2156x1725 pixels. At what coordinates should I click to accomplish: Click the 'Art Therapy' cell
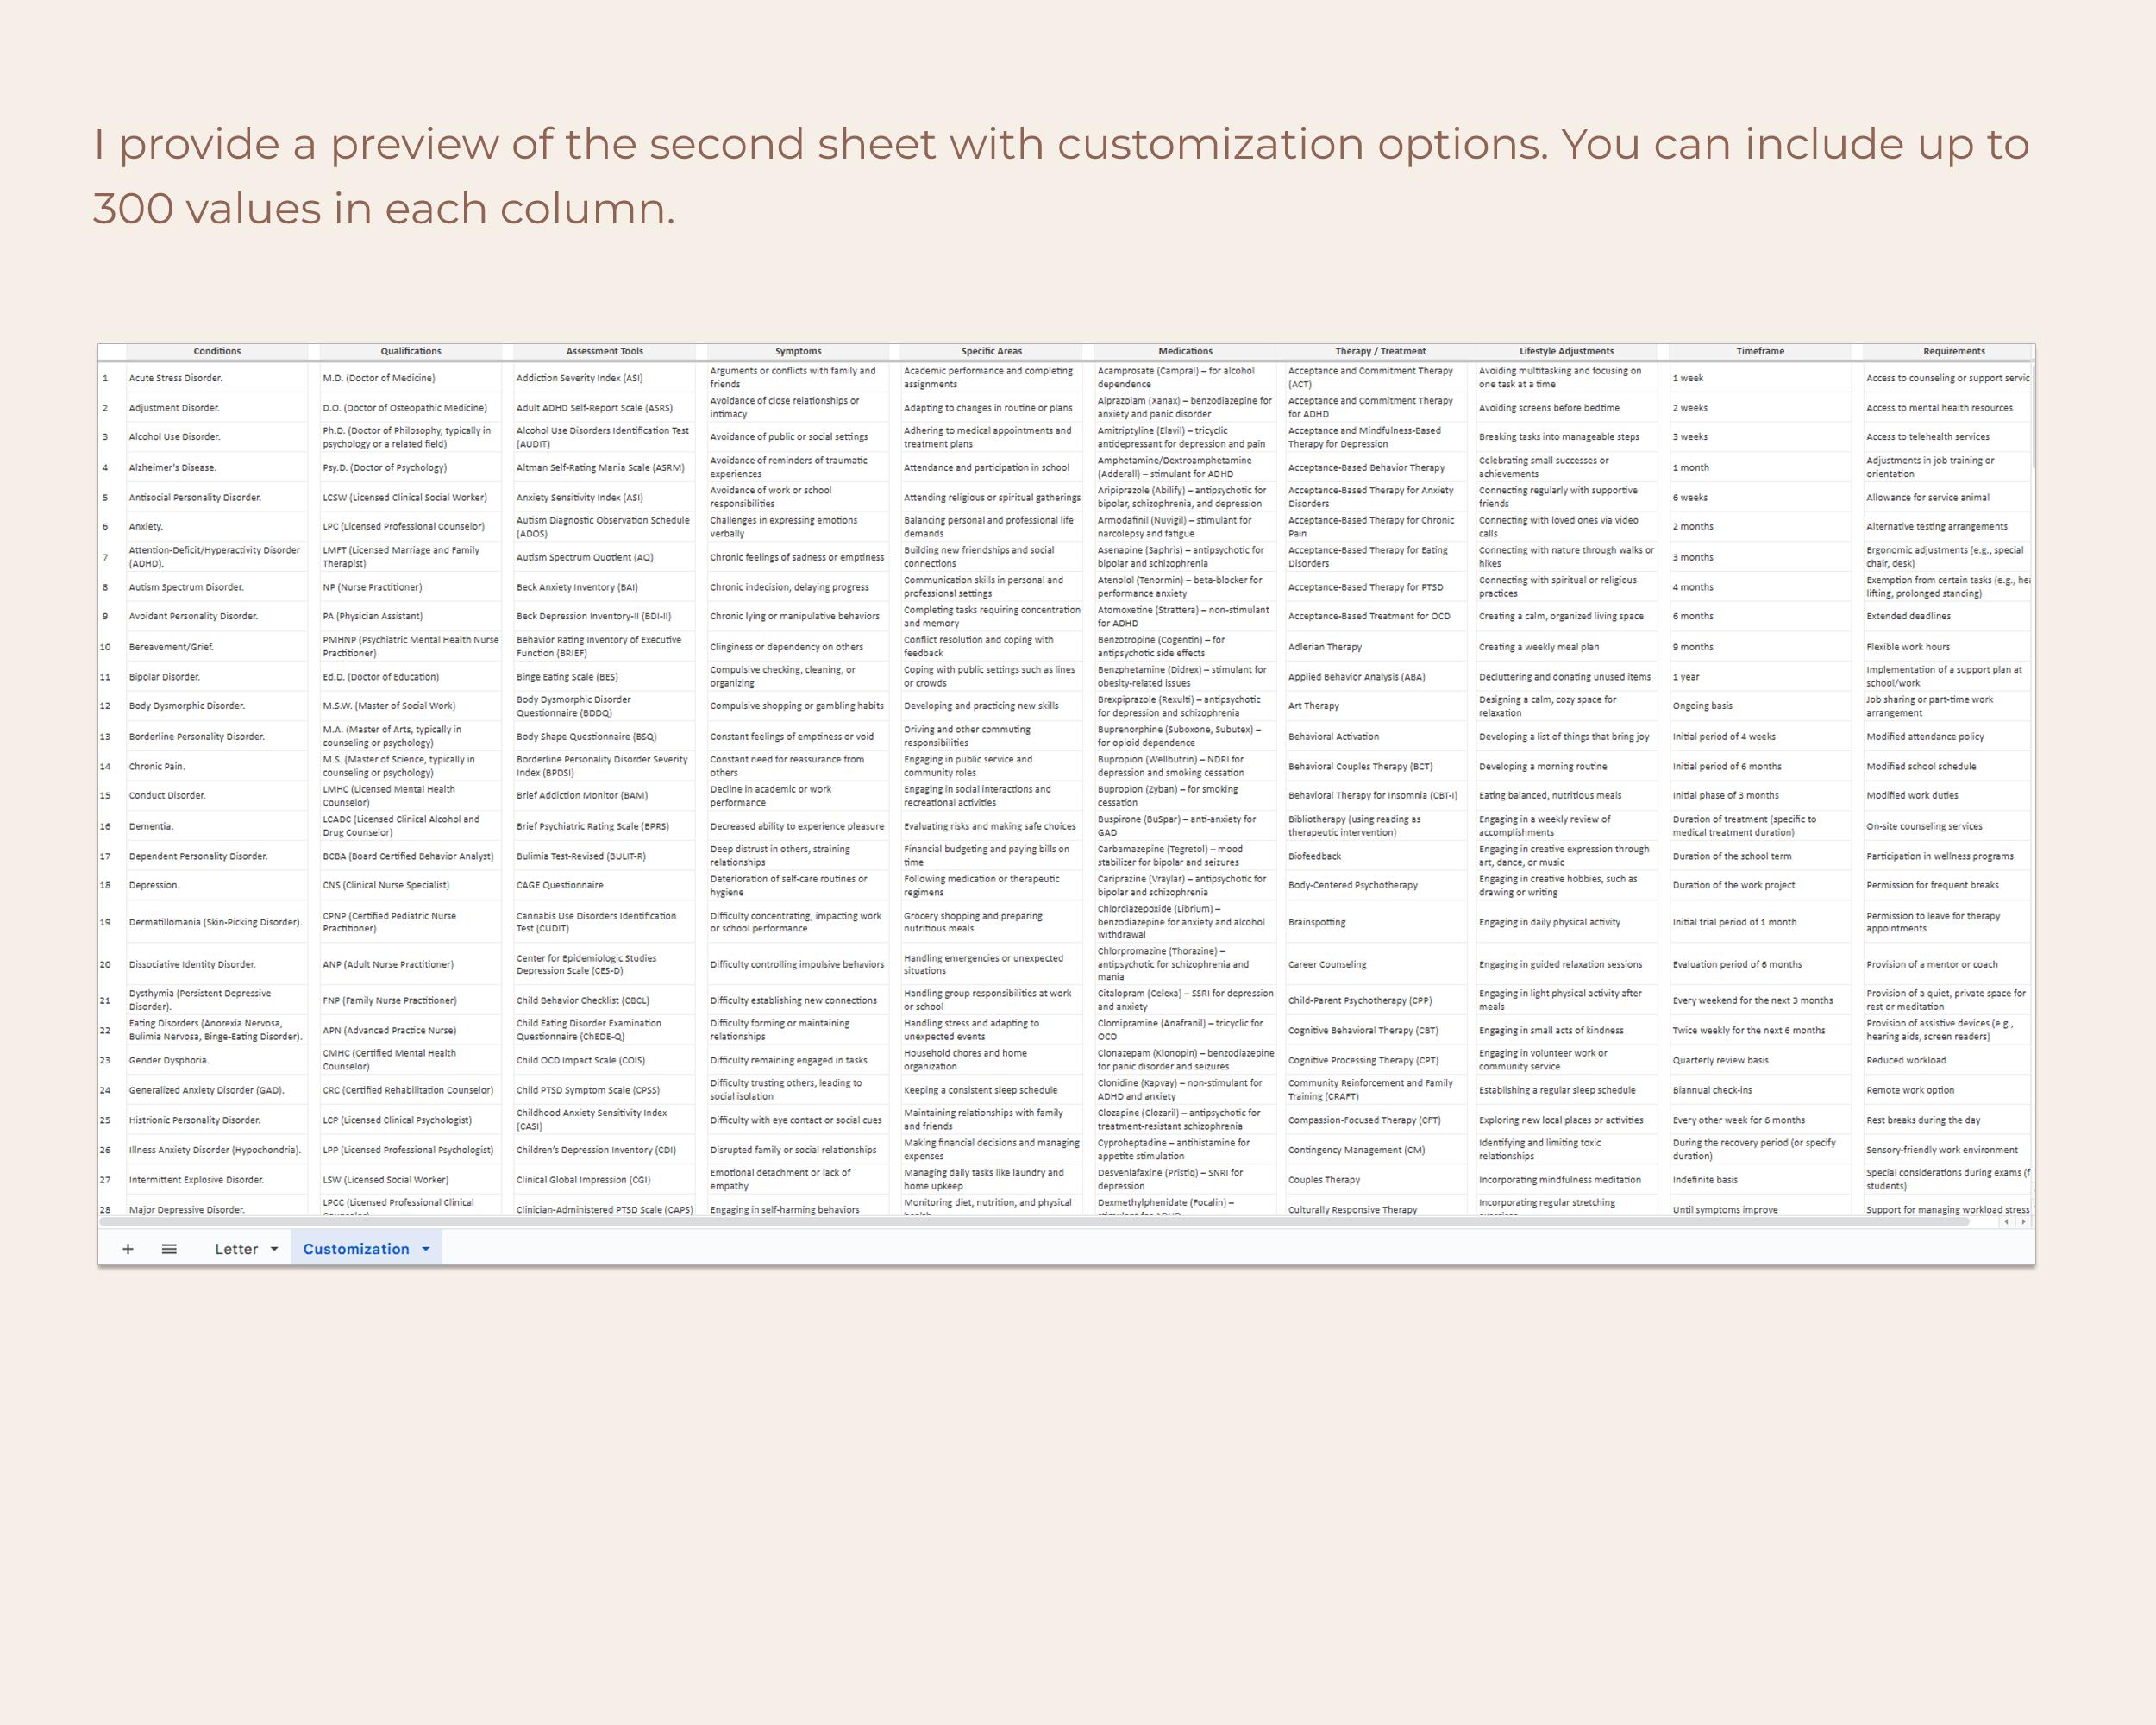[1377, 706]
